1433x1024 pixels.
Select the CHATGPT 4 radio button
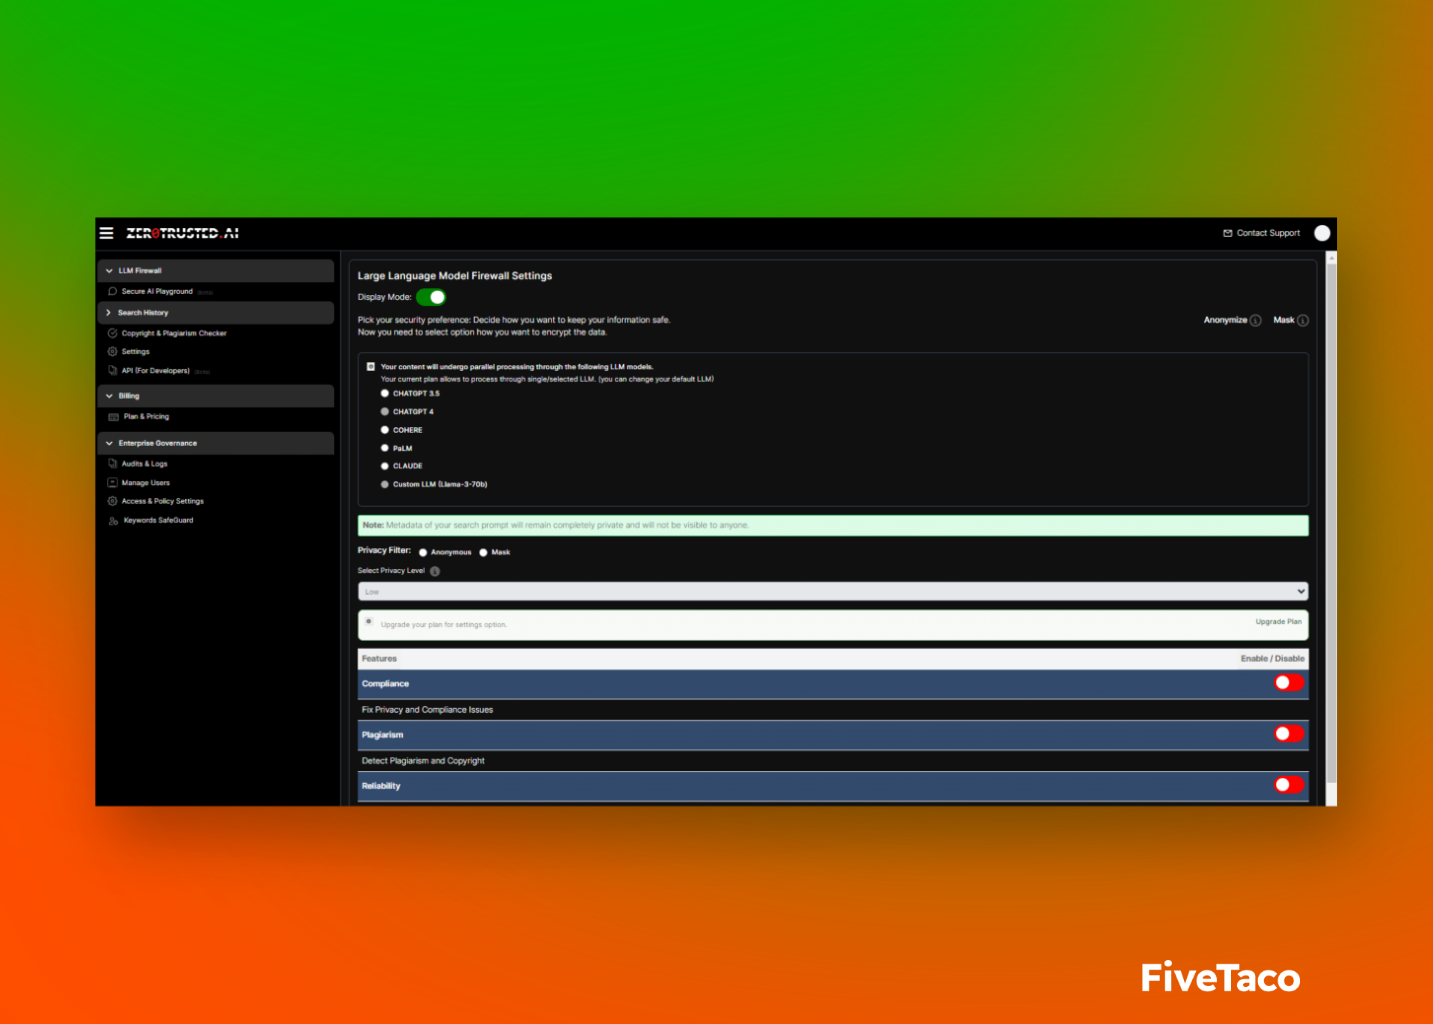pos(385,411)
